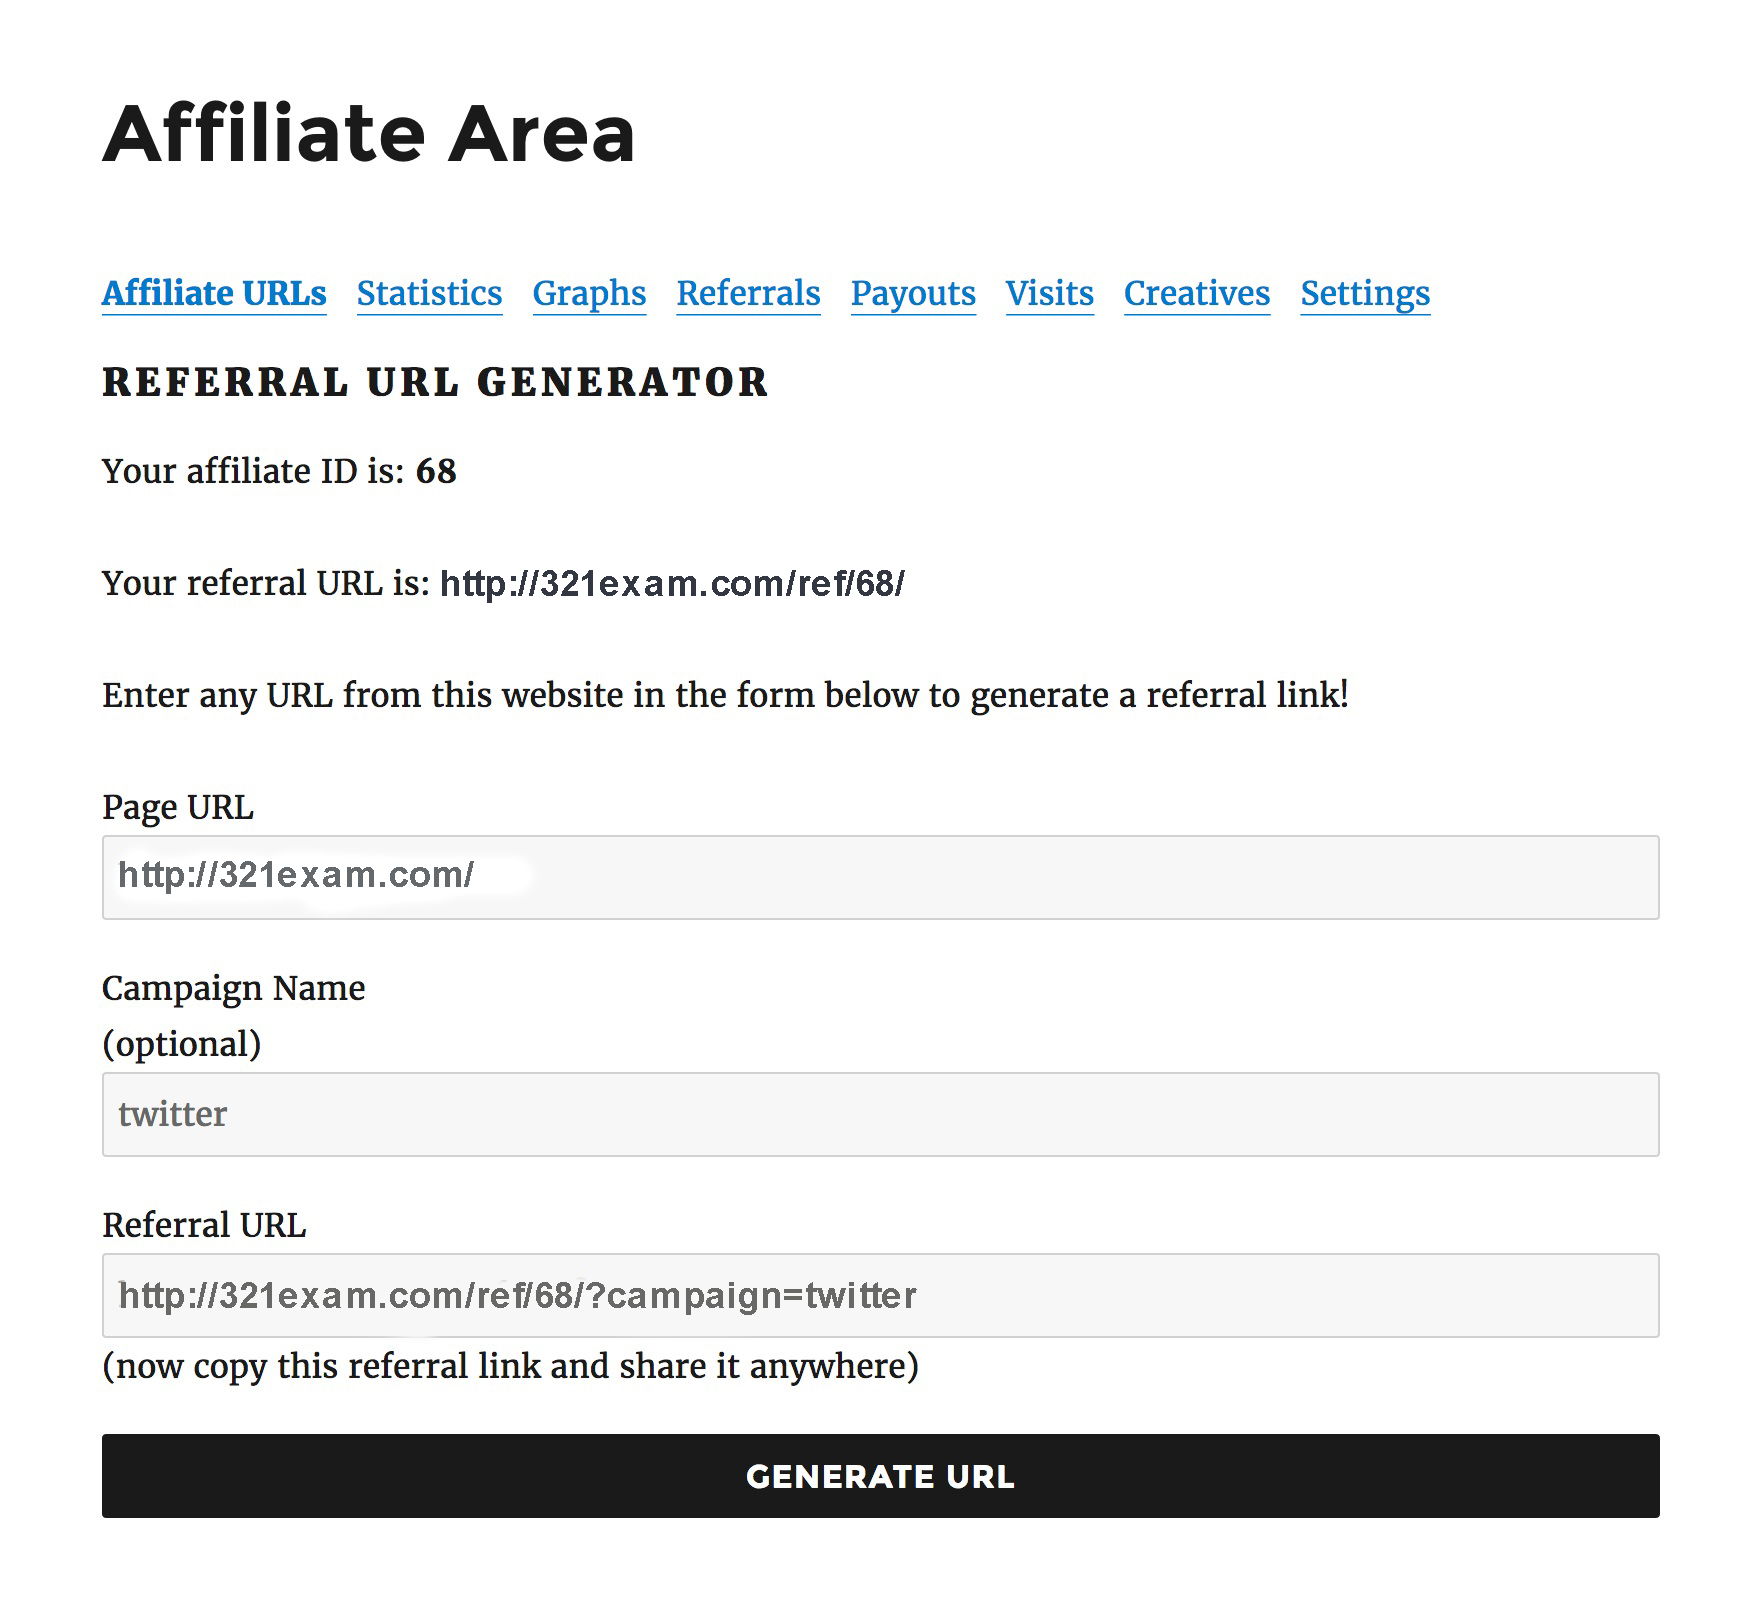Click the Referral URL Generator heading

coord(435,382)
